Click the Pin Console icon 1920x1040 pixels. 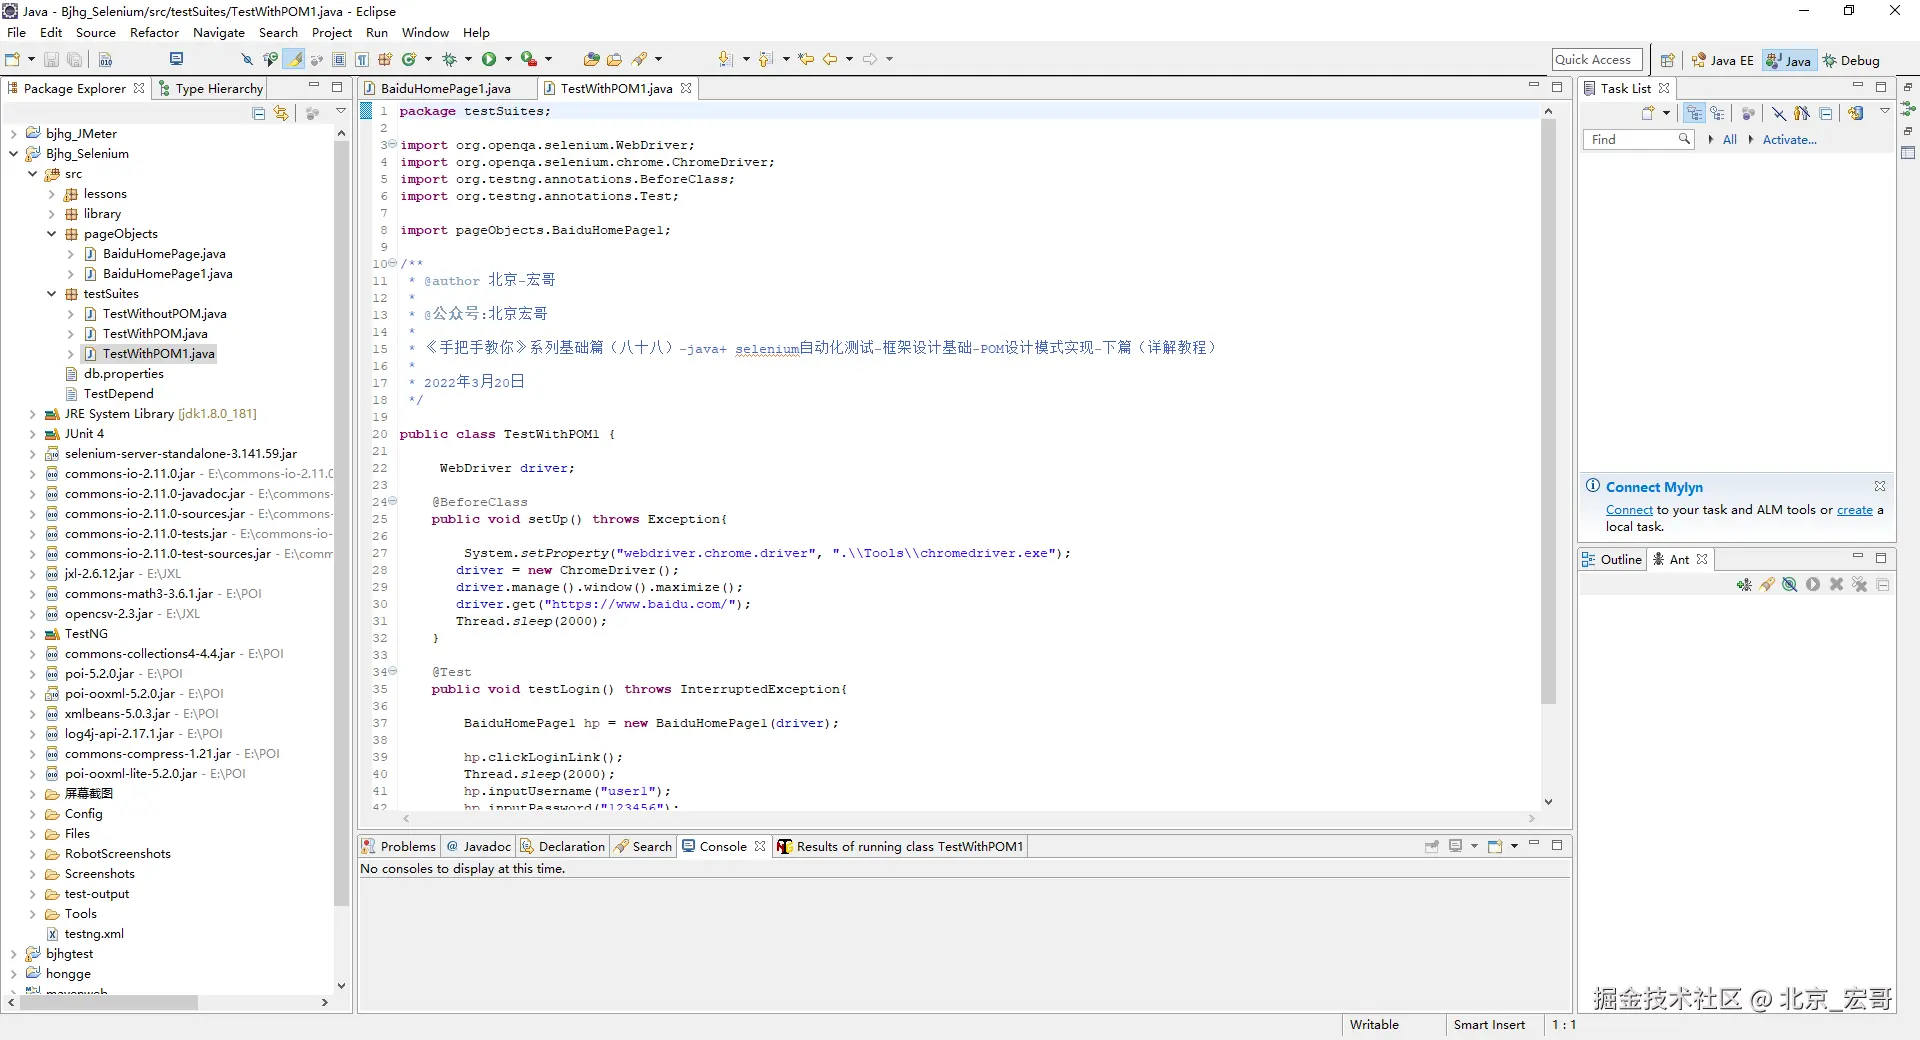coord(1432,846)
